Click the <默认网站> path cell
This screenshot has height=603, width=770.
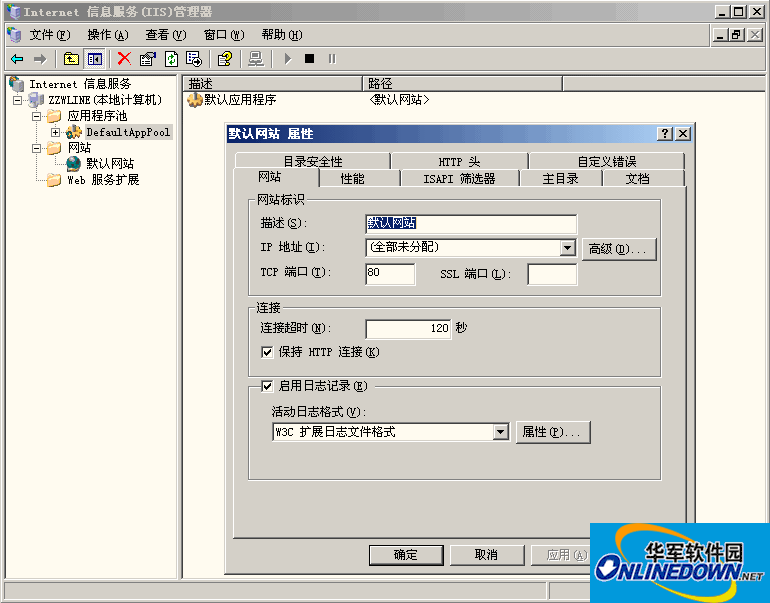point(399,100)
